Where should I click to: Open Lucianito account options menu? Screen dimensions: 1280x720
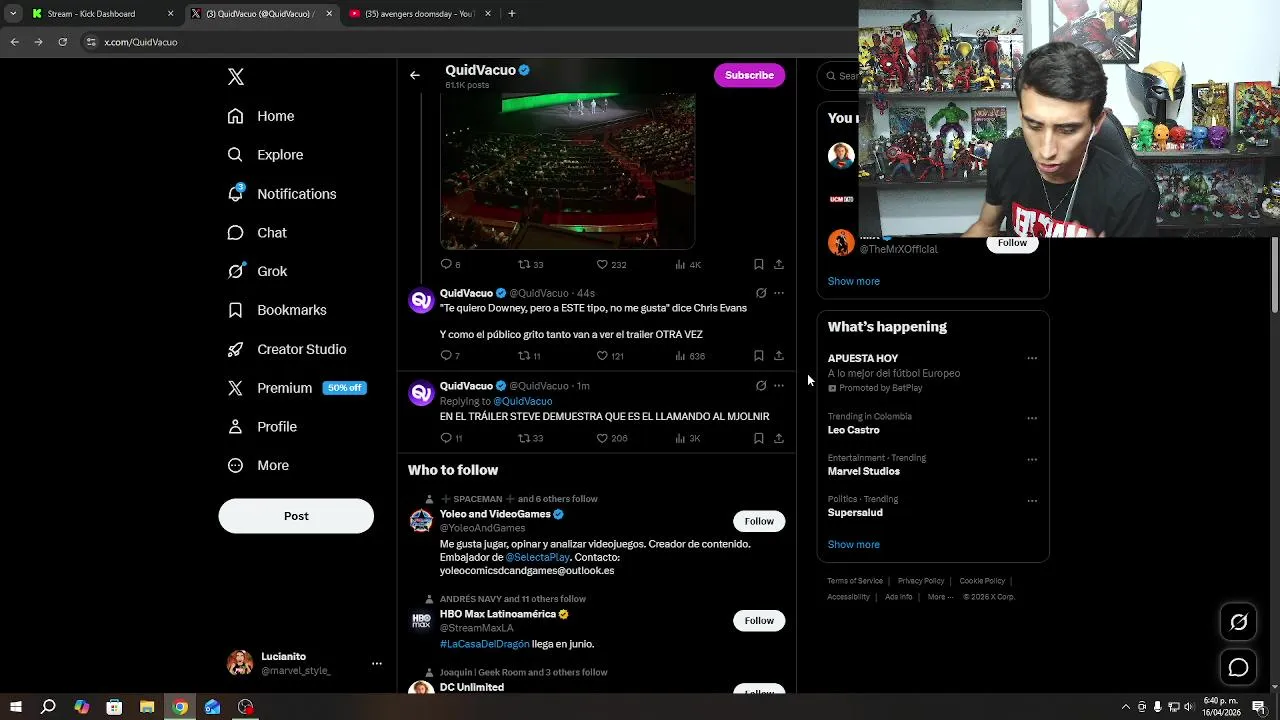pos(376,663)
